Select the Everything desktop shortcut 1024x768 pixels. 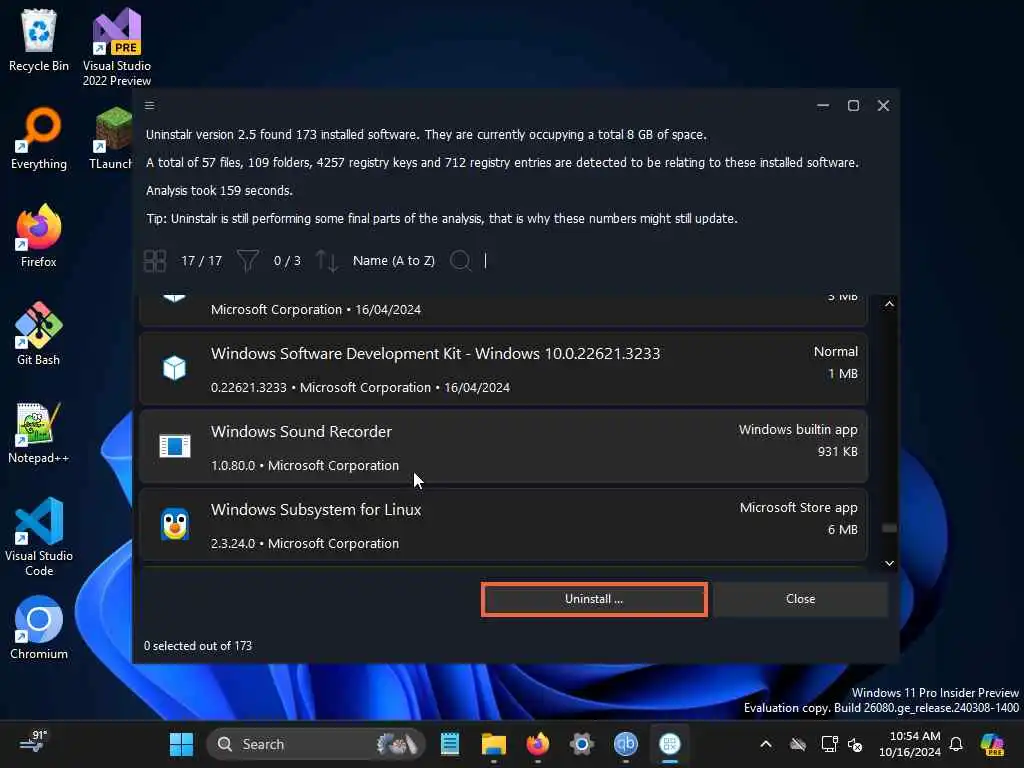[x=39, y=138]
